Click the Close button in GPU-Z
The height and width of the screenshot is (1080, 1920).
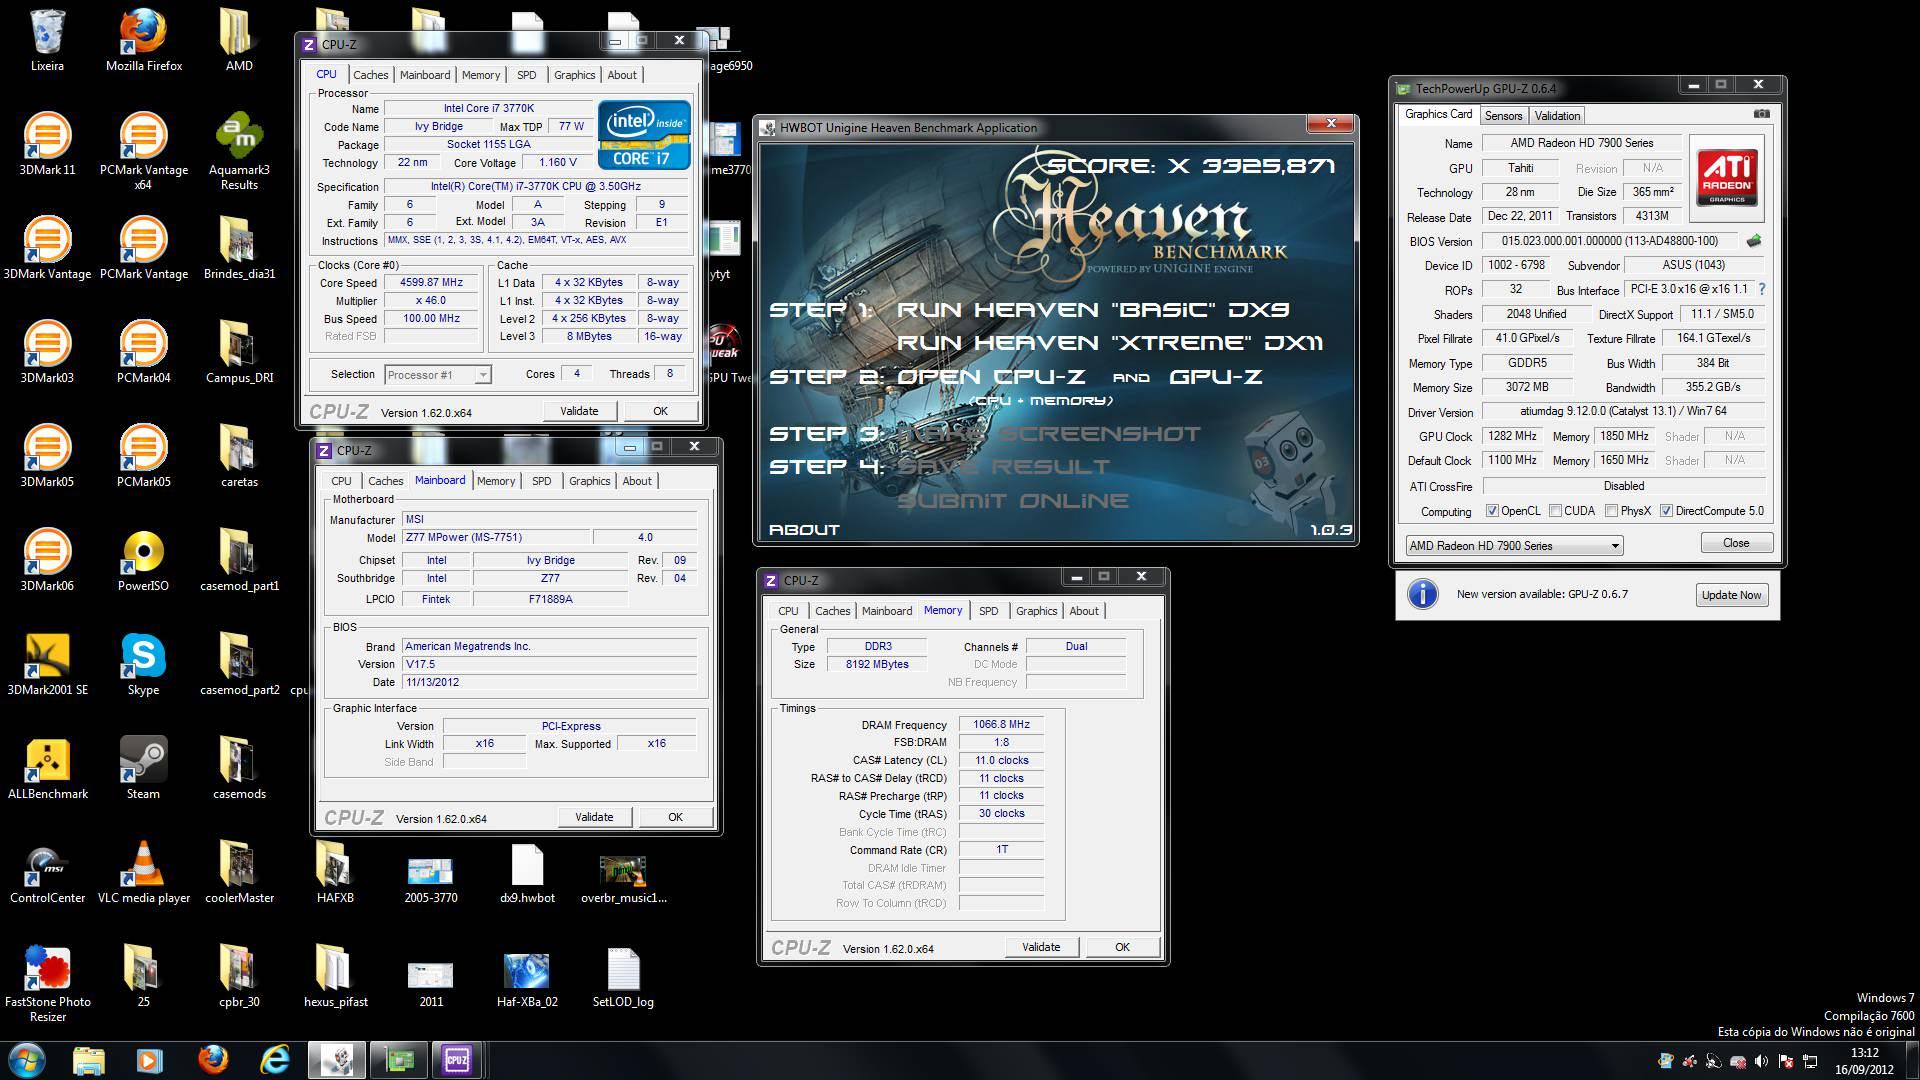pos(1736,543)
